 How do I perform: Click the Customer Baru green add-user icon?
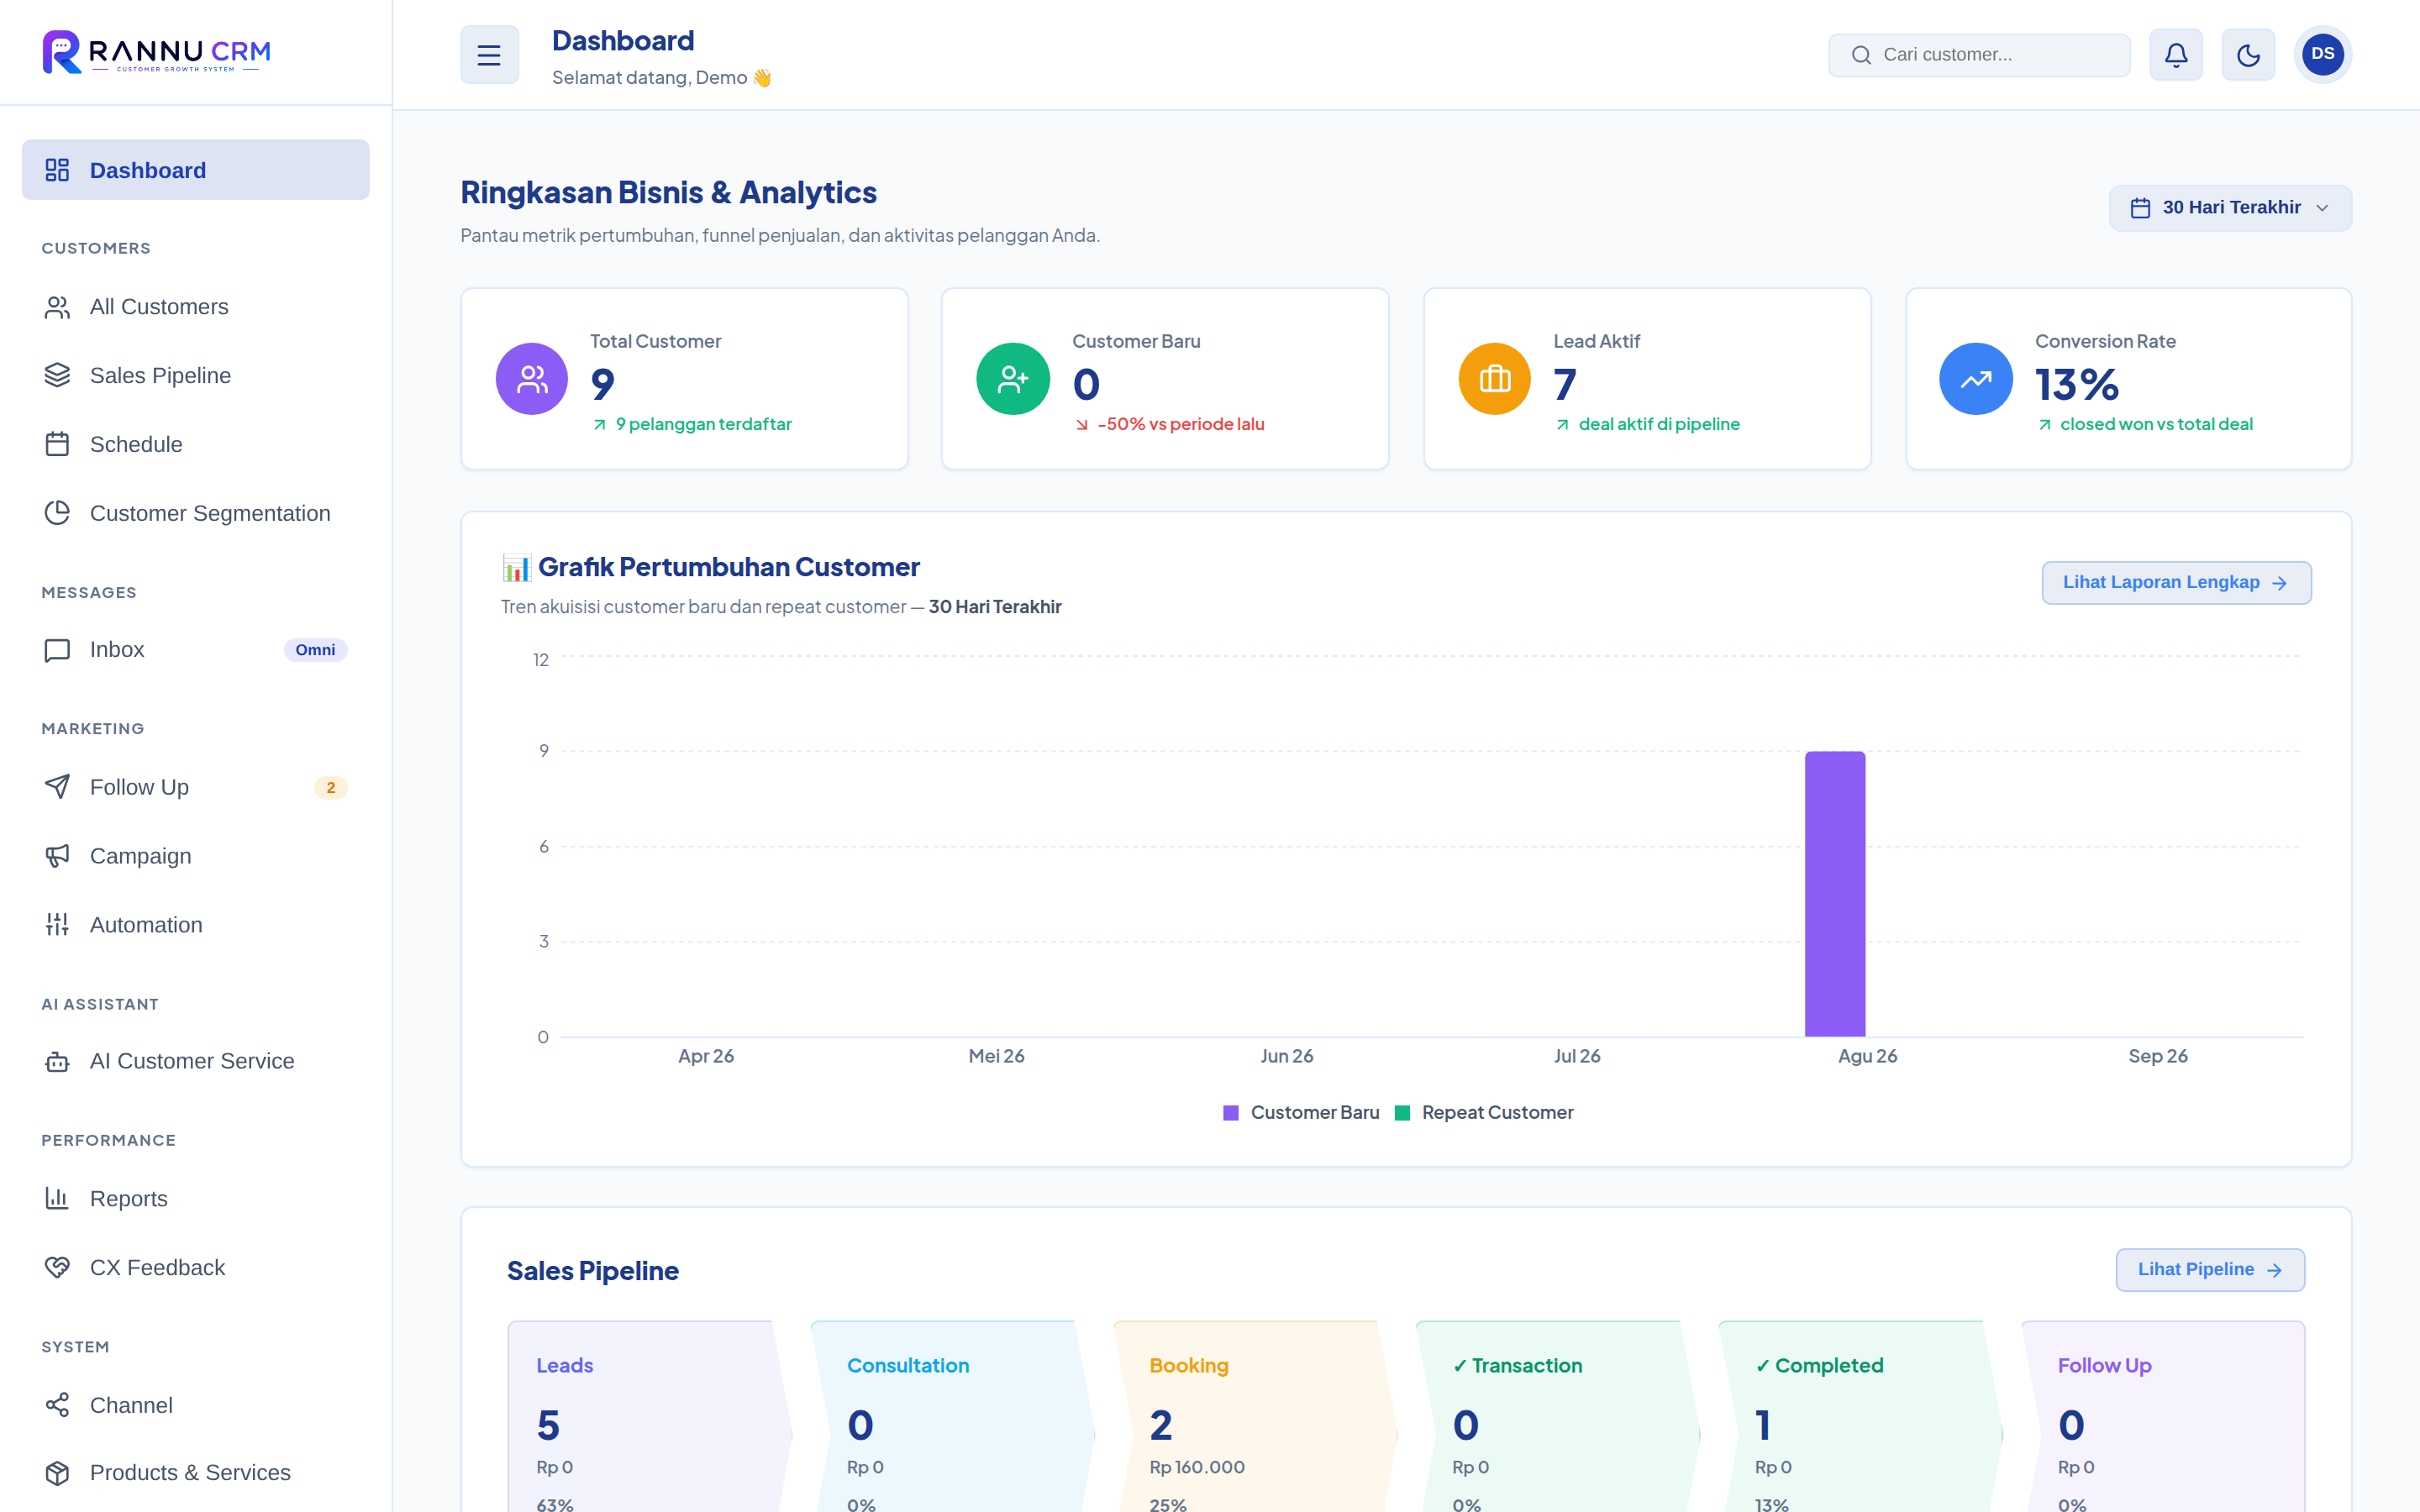click(1013, 379)
